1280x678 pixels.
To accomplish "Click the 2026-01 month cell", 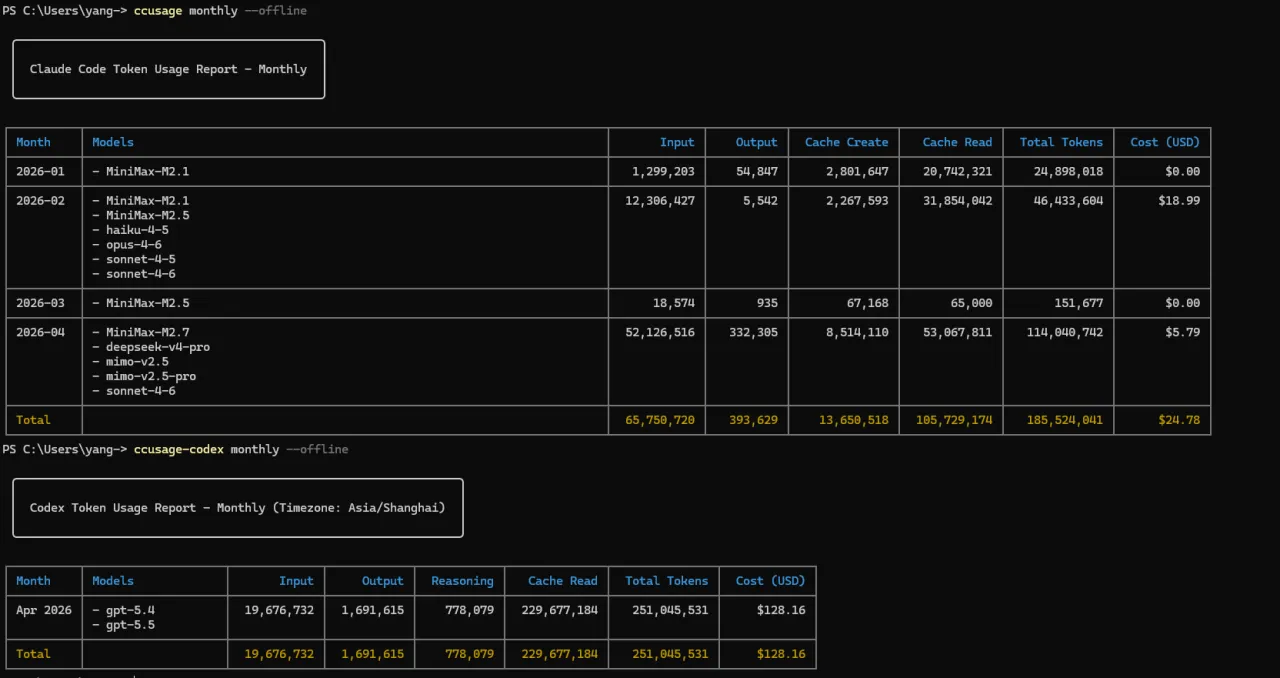I will pos(40,171).
